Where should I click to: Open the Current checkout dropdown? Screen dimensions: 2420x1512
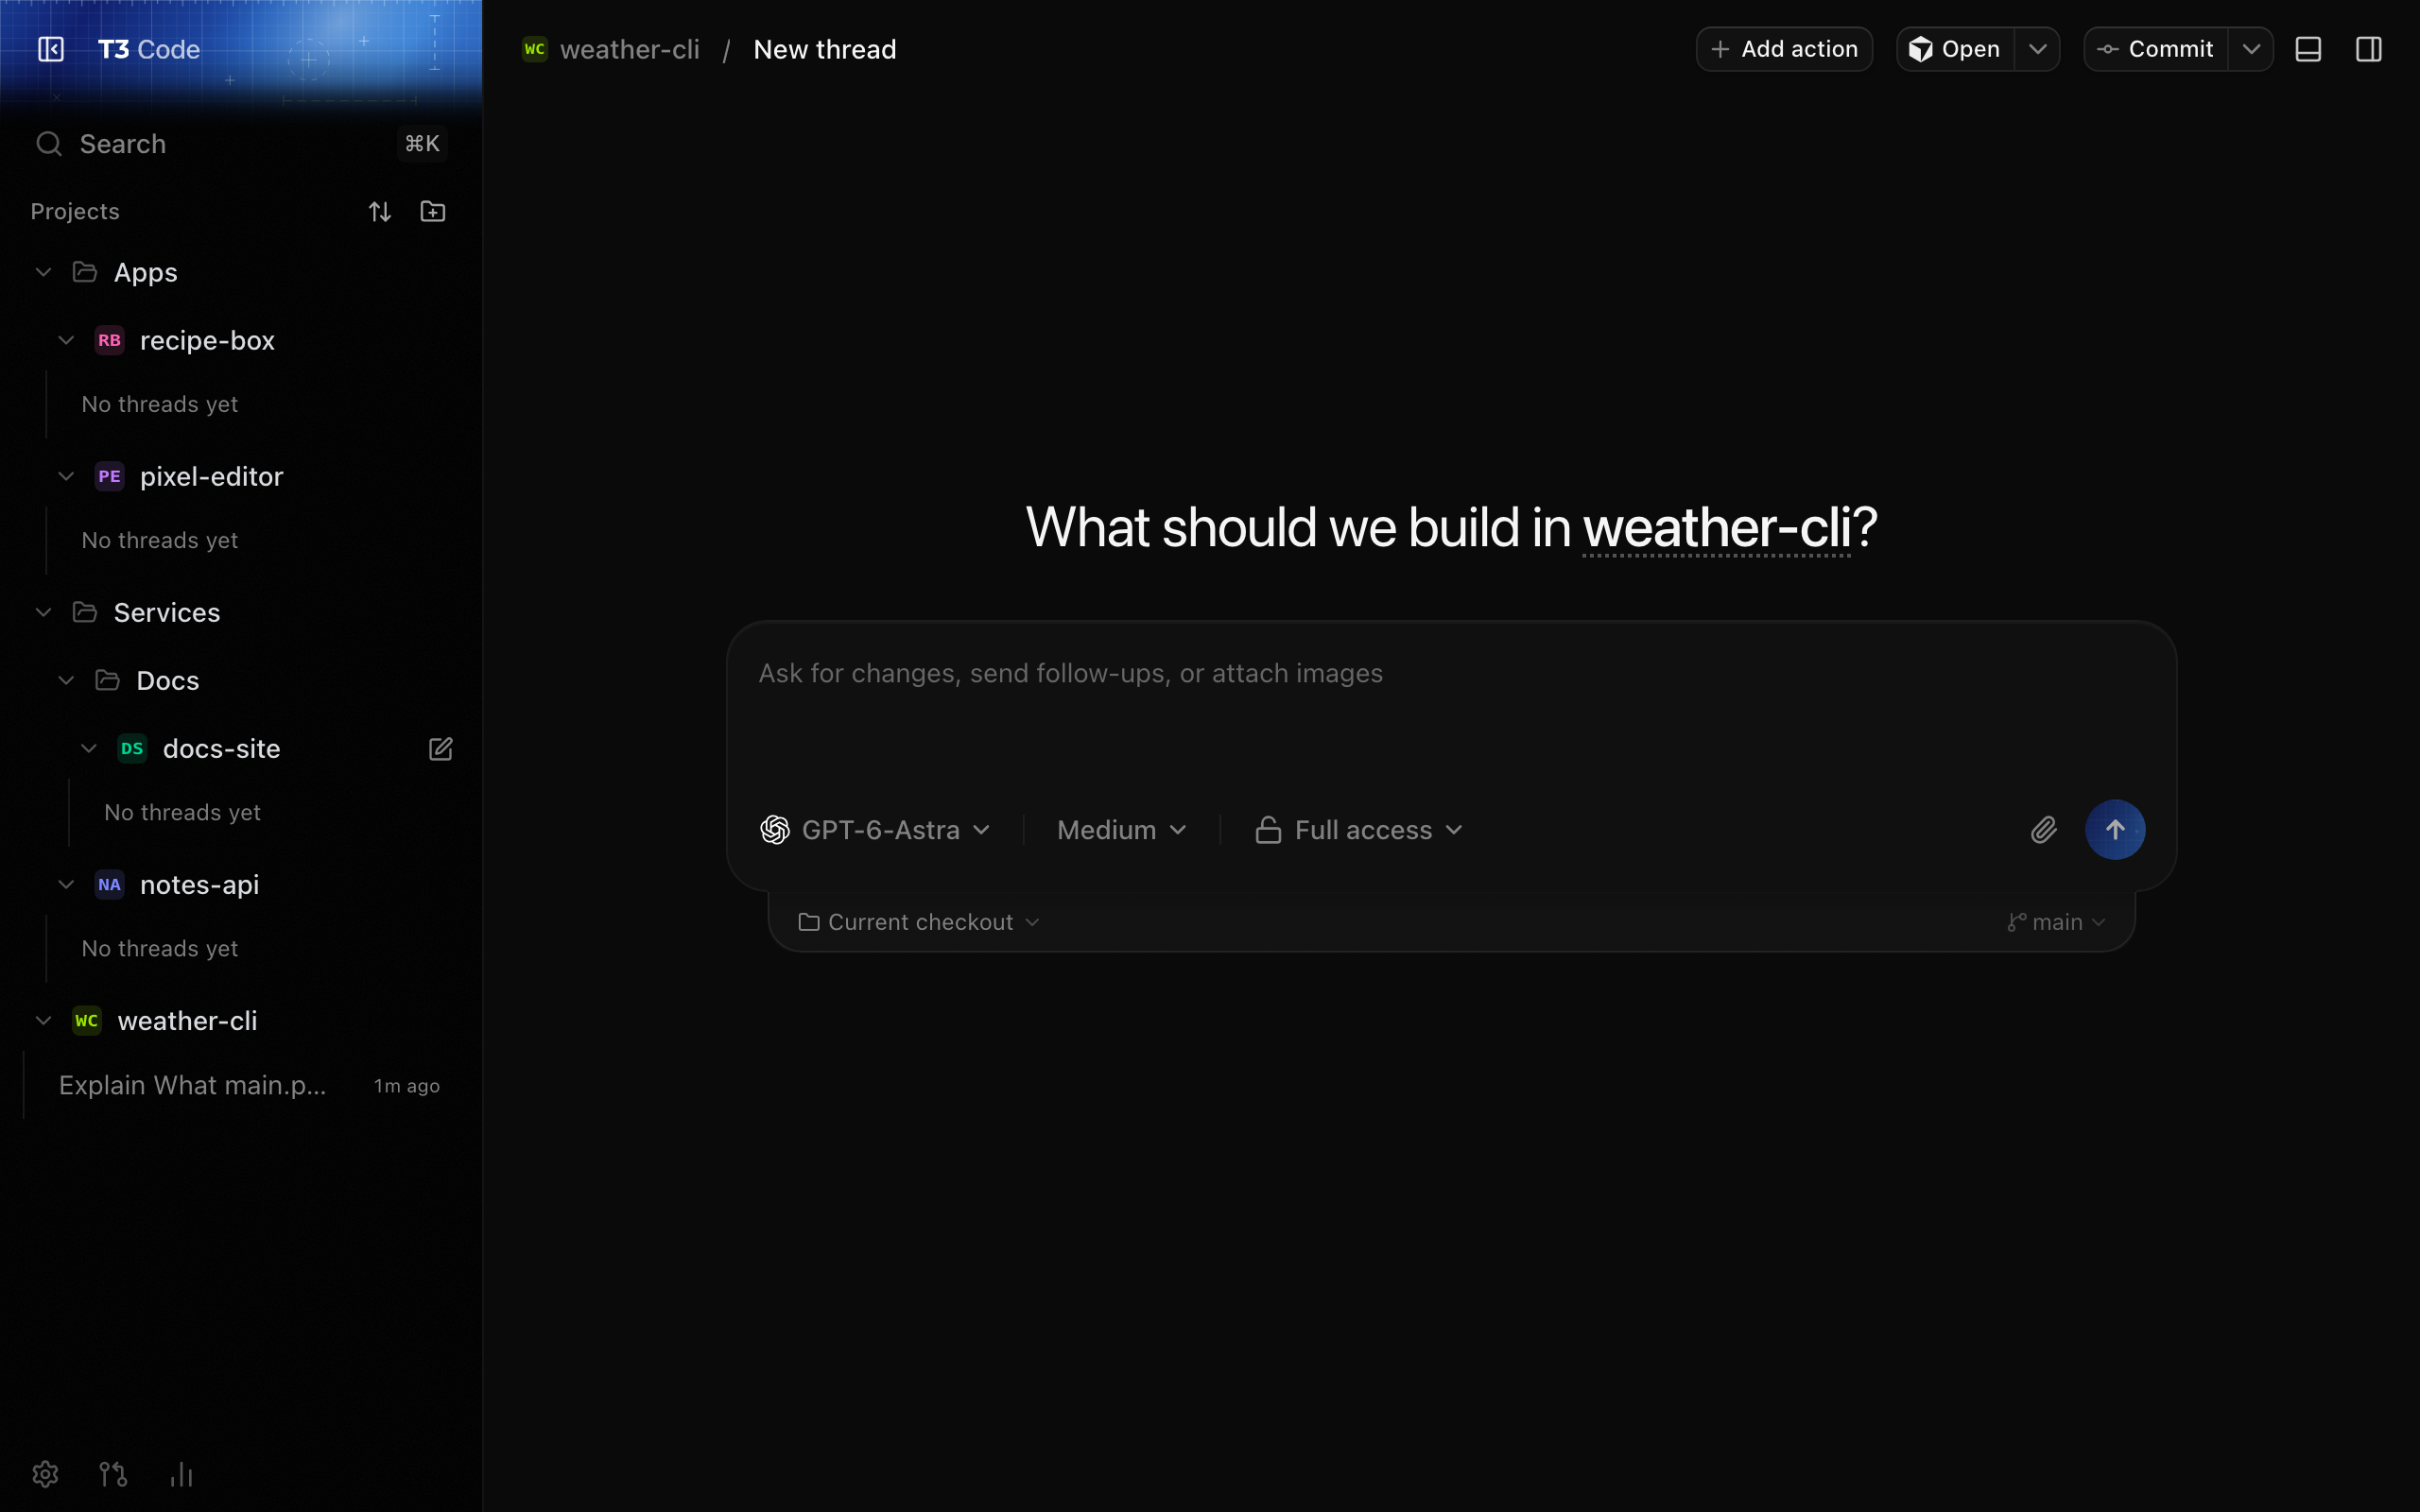[x=919, y=922]
